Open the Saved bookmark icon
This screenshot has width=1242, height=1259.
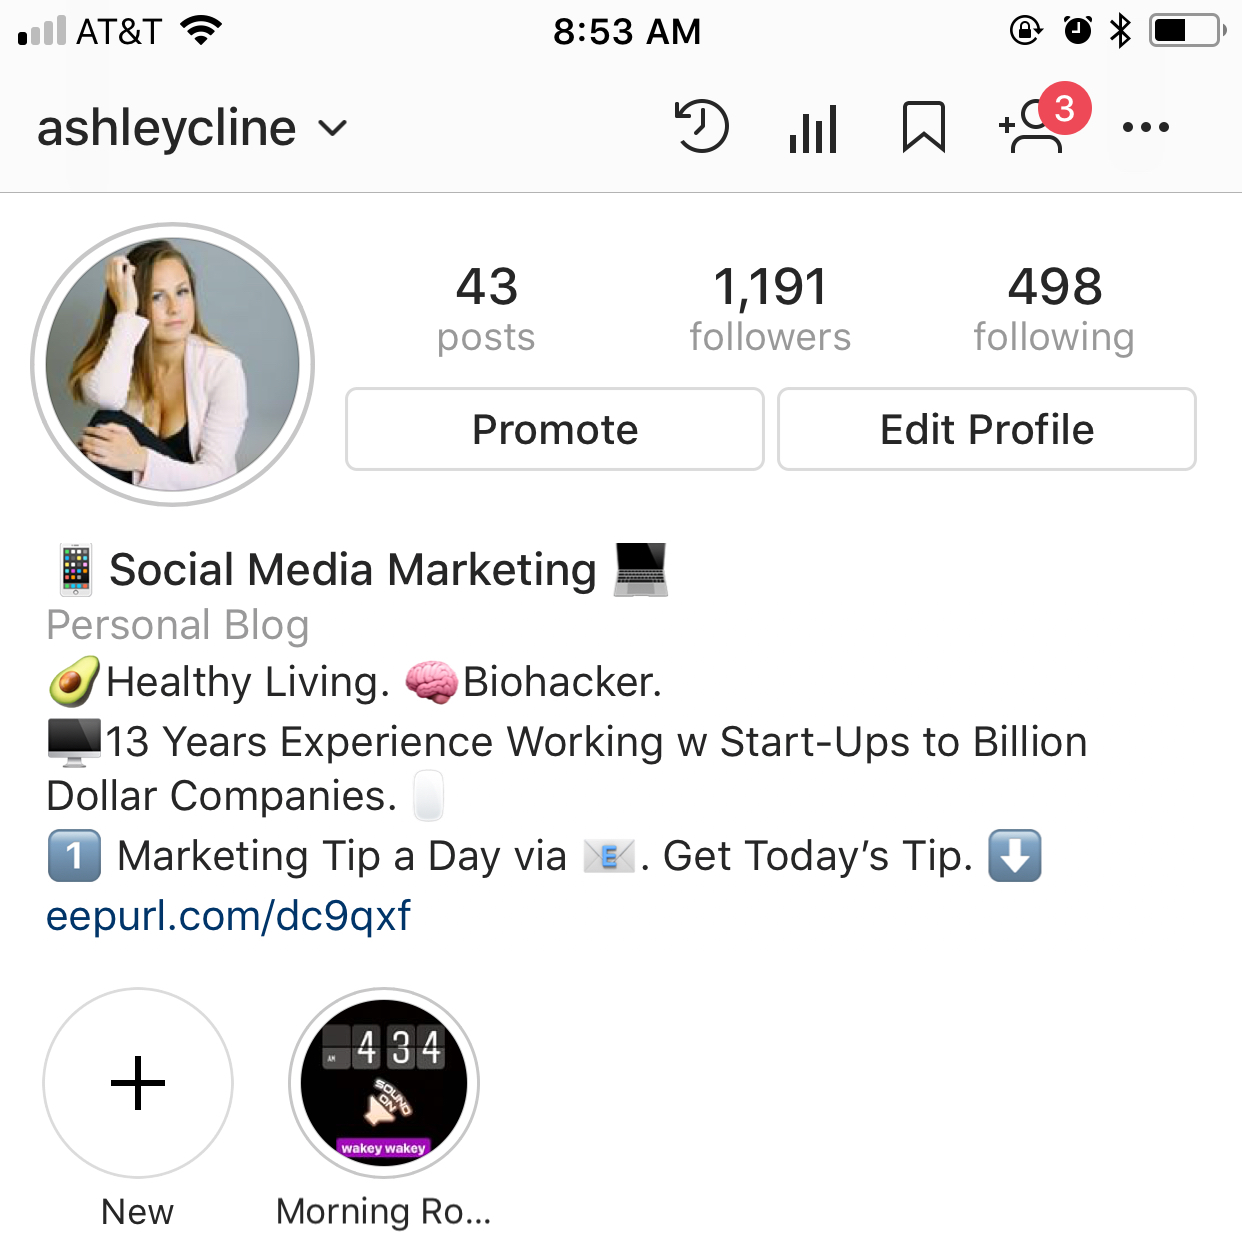coord(923,127)
